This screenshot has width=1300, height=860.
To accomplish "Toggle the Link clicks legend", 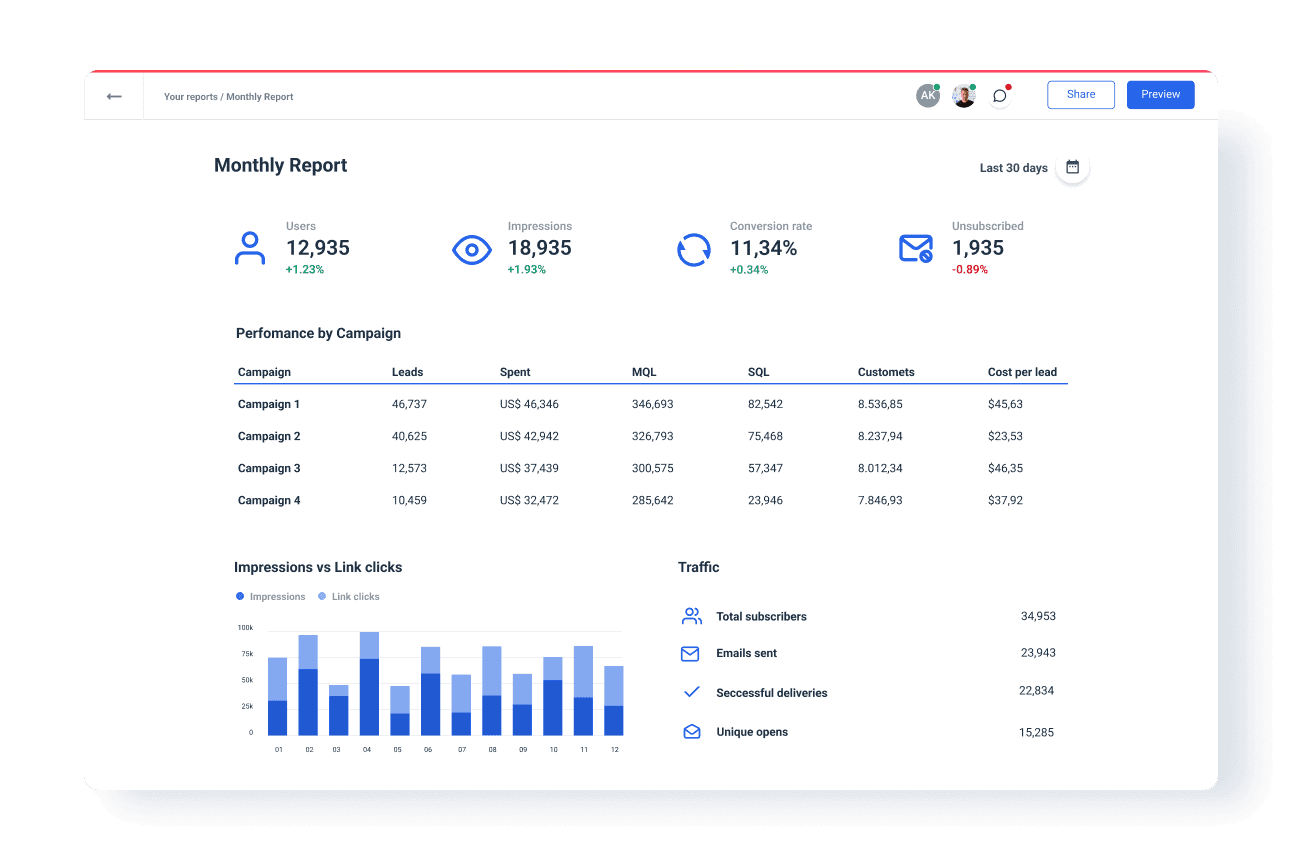I will [348, 596].
